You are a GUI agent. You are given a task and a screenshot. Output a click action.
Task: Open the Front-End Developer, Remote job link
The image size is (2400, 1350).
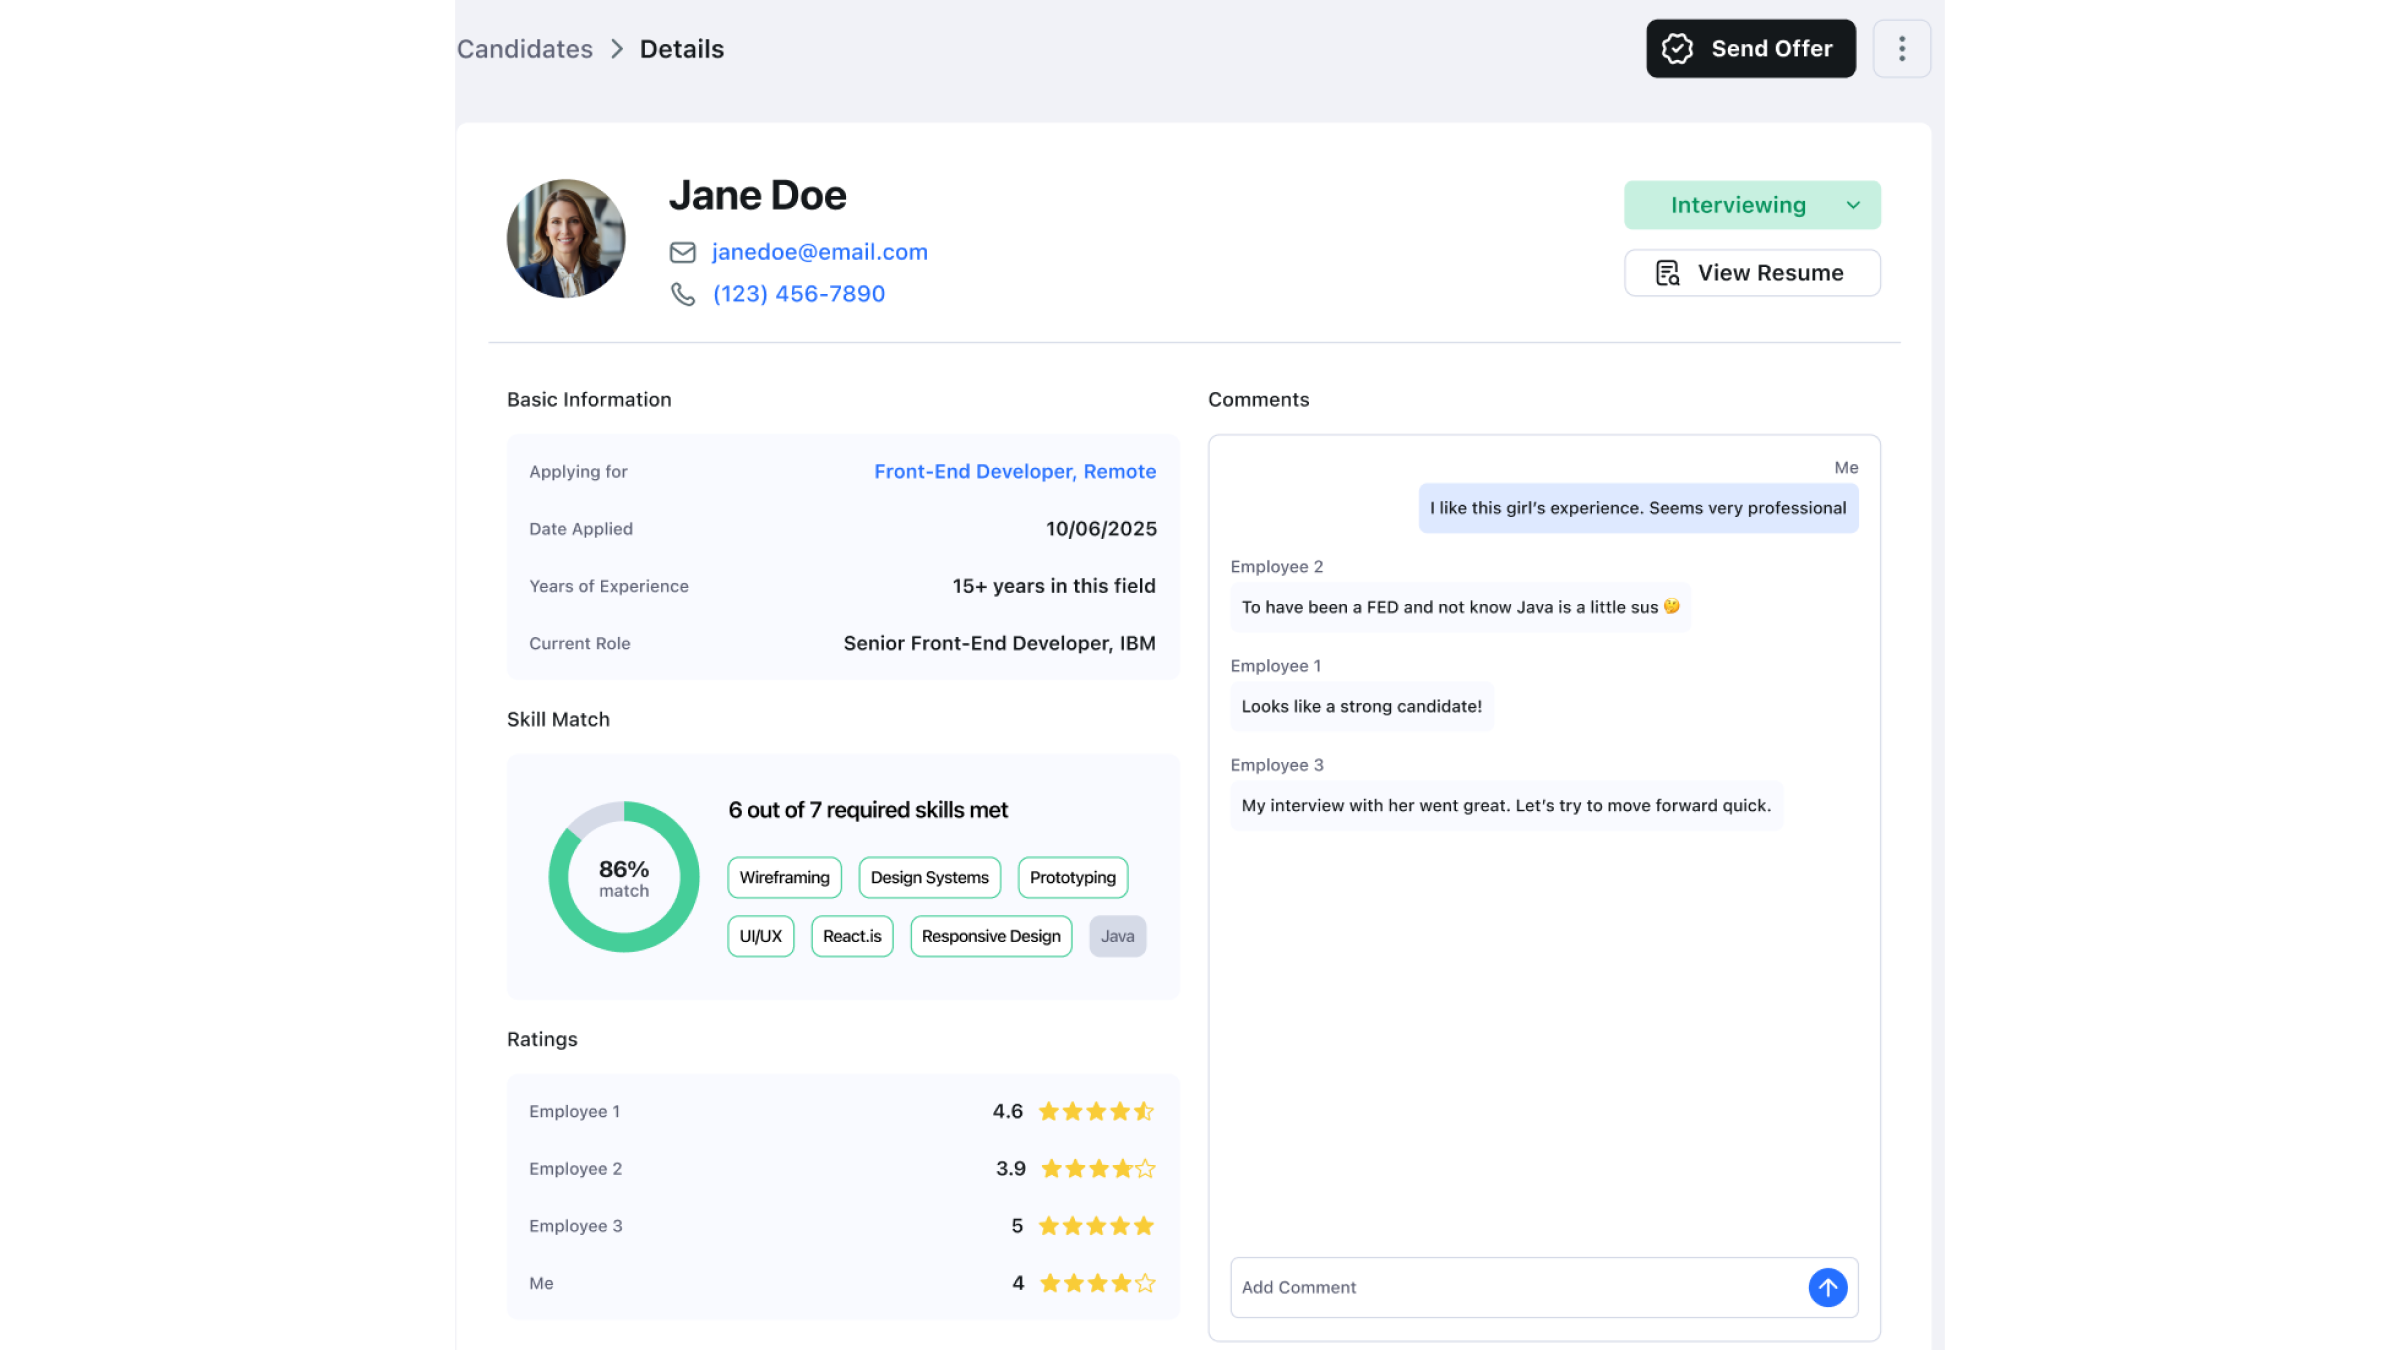[1014, 471]
